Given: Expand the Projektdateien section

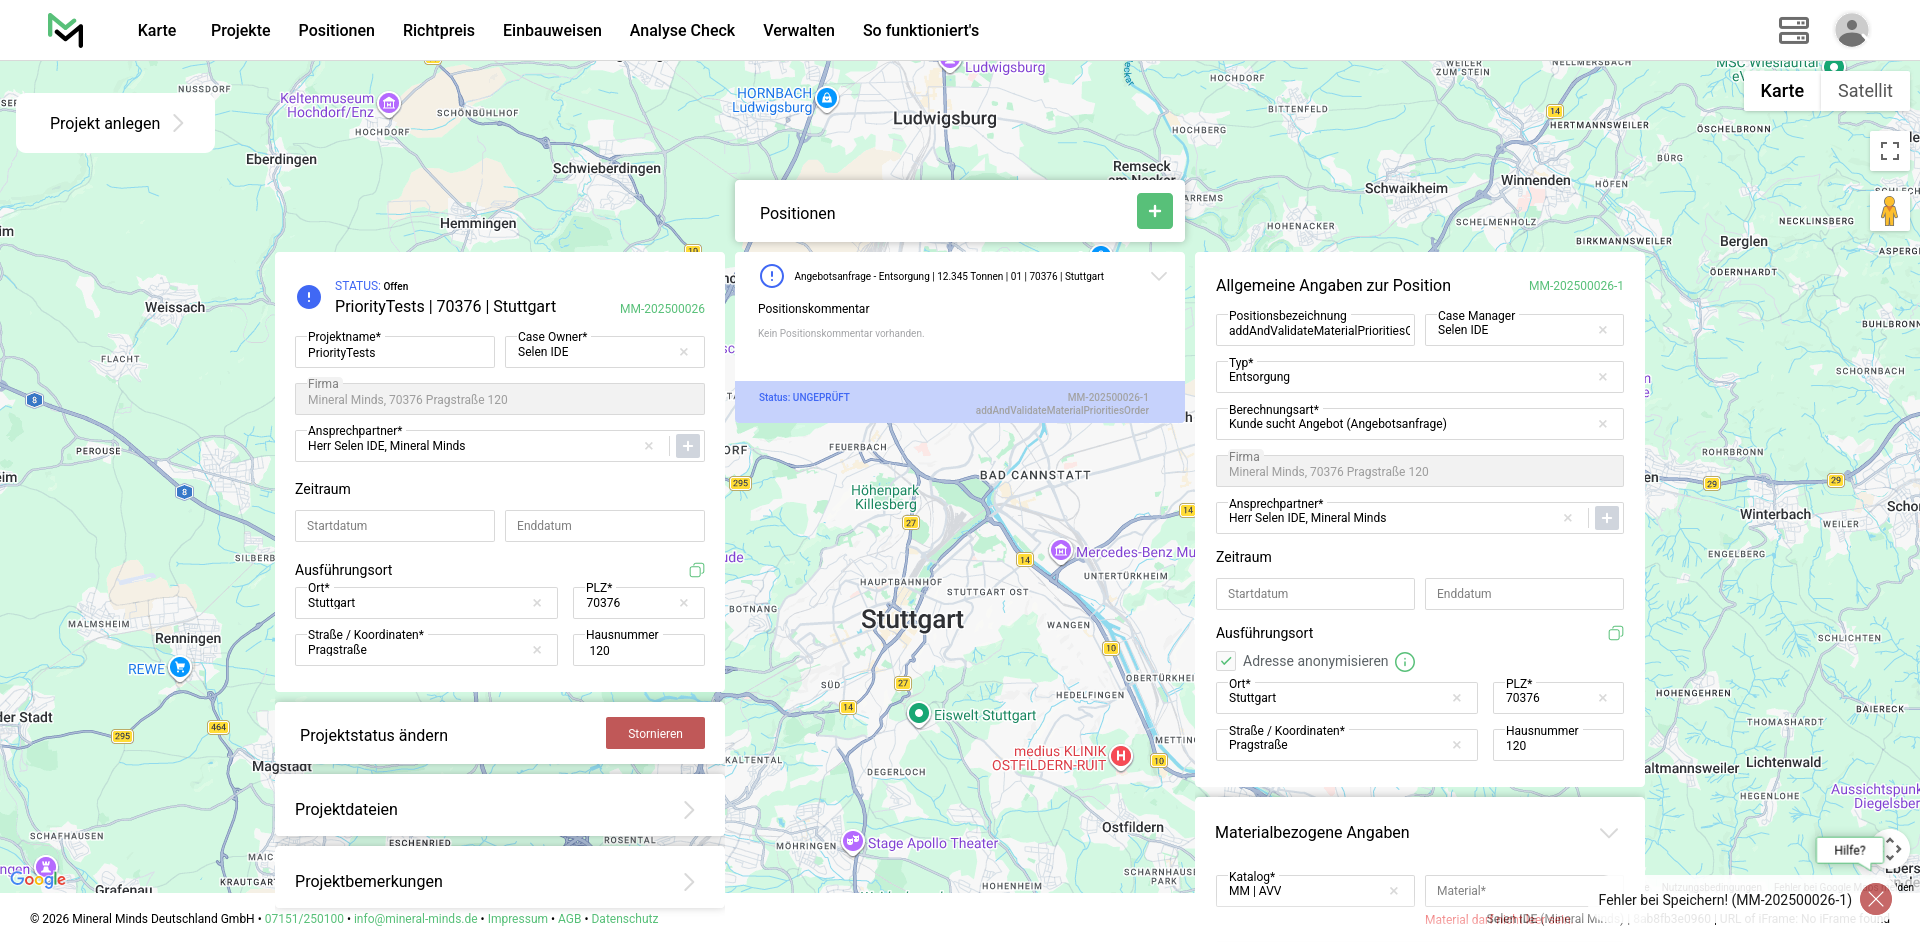Looking at the screenshot, I should (689, 810).
